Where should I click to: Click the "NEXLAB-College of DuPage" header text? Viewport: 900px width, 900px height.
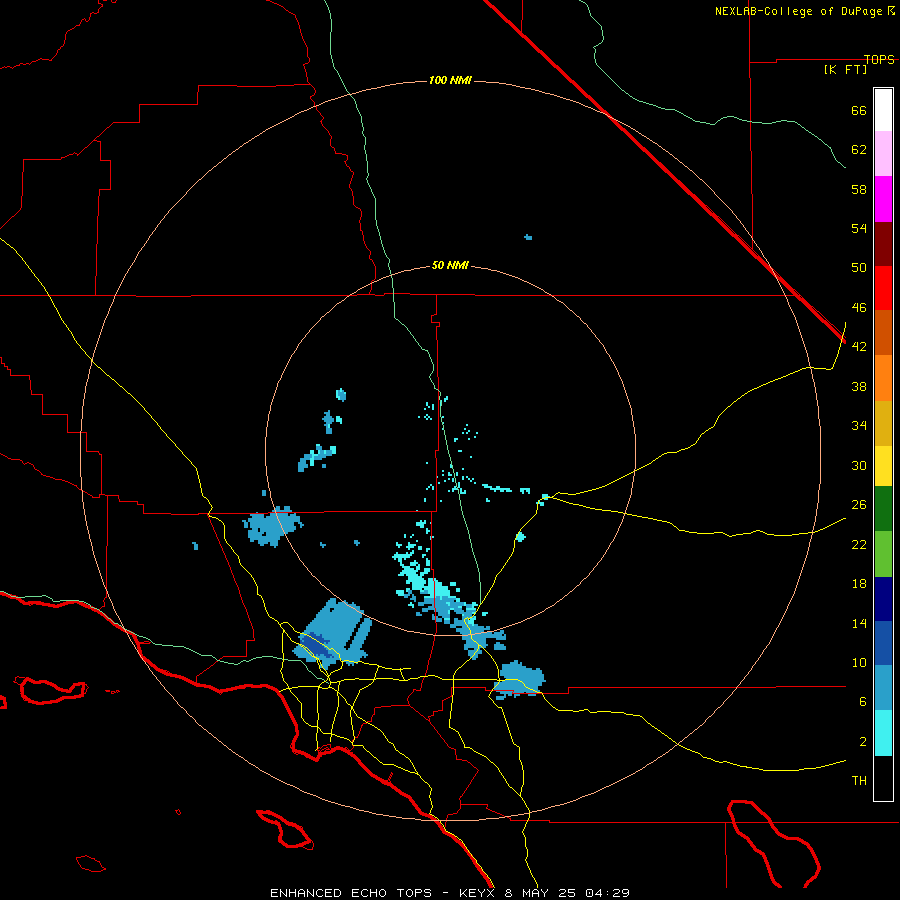798,11
